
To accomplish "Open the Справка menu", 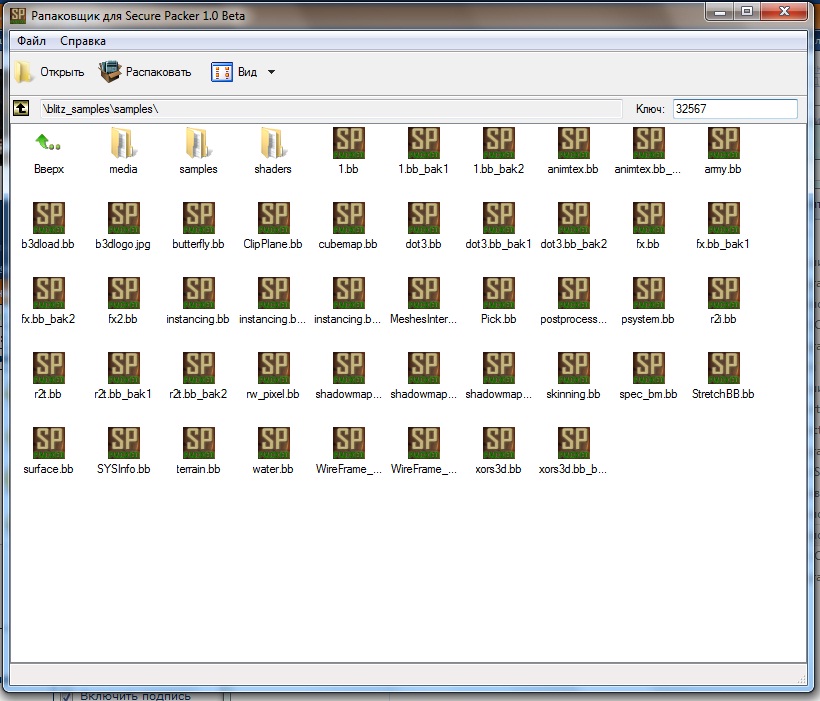I will 83,41.
